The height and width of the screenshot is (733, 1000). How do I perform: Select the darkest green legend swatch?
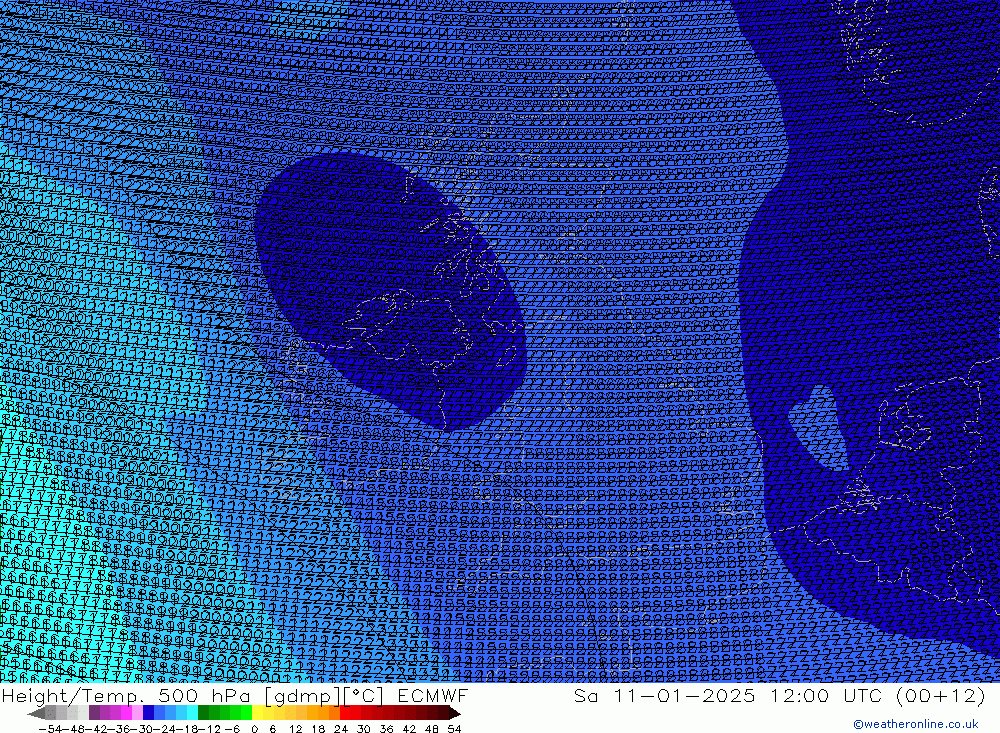pyautogui.click(x=203, y=714)
